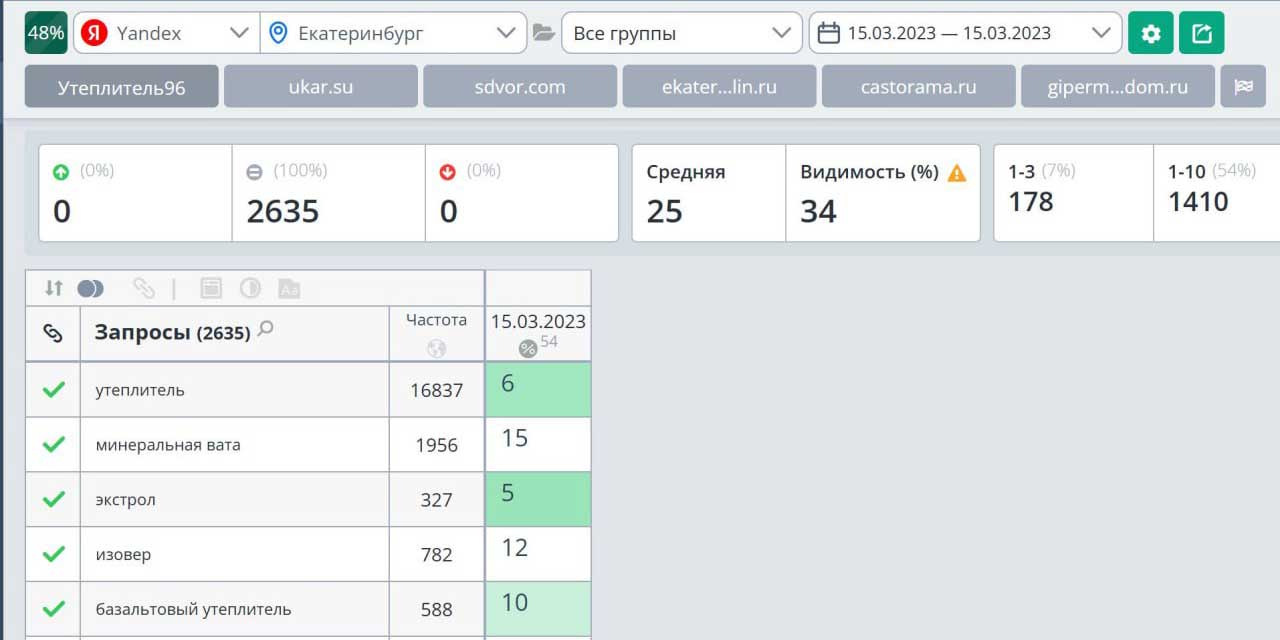Click the position cell 15 for минеральная вата
The image size is (1280, 640).
[x=538, y=444]
